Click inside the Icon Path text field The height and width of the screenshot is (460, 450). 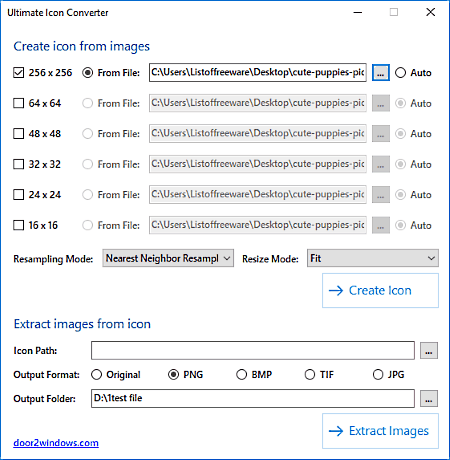(253, 350)
